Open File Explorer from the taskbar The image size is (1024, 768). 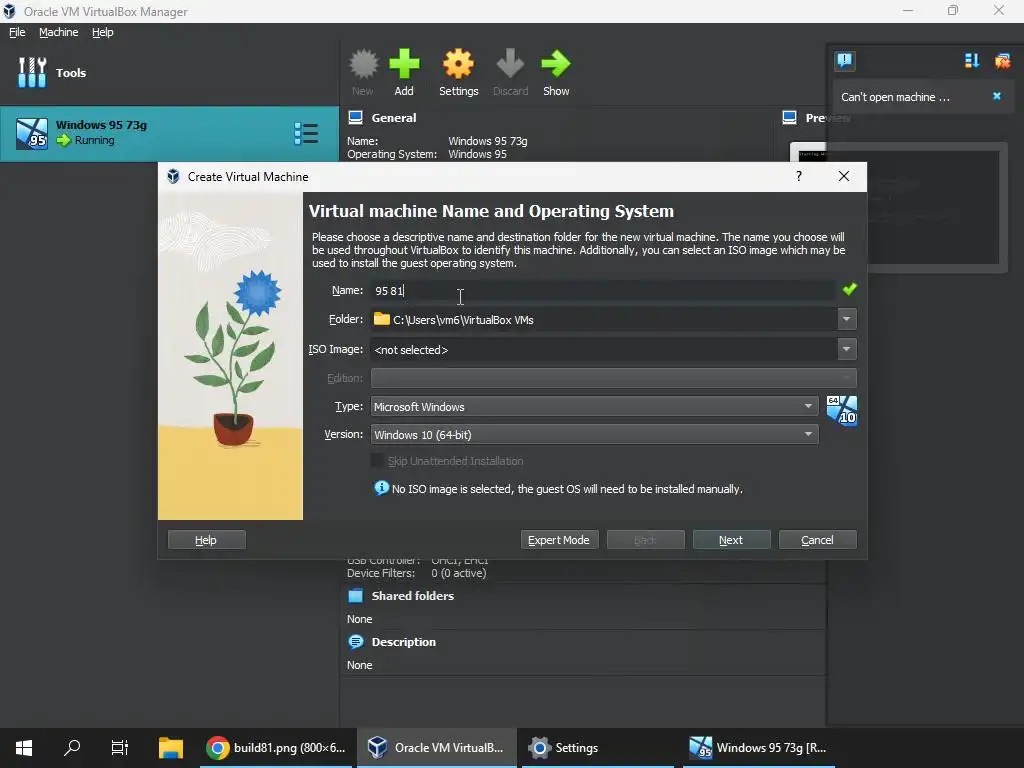coord(171,748)
